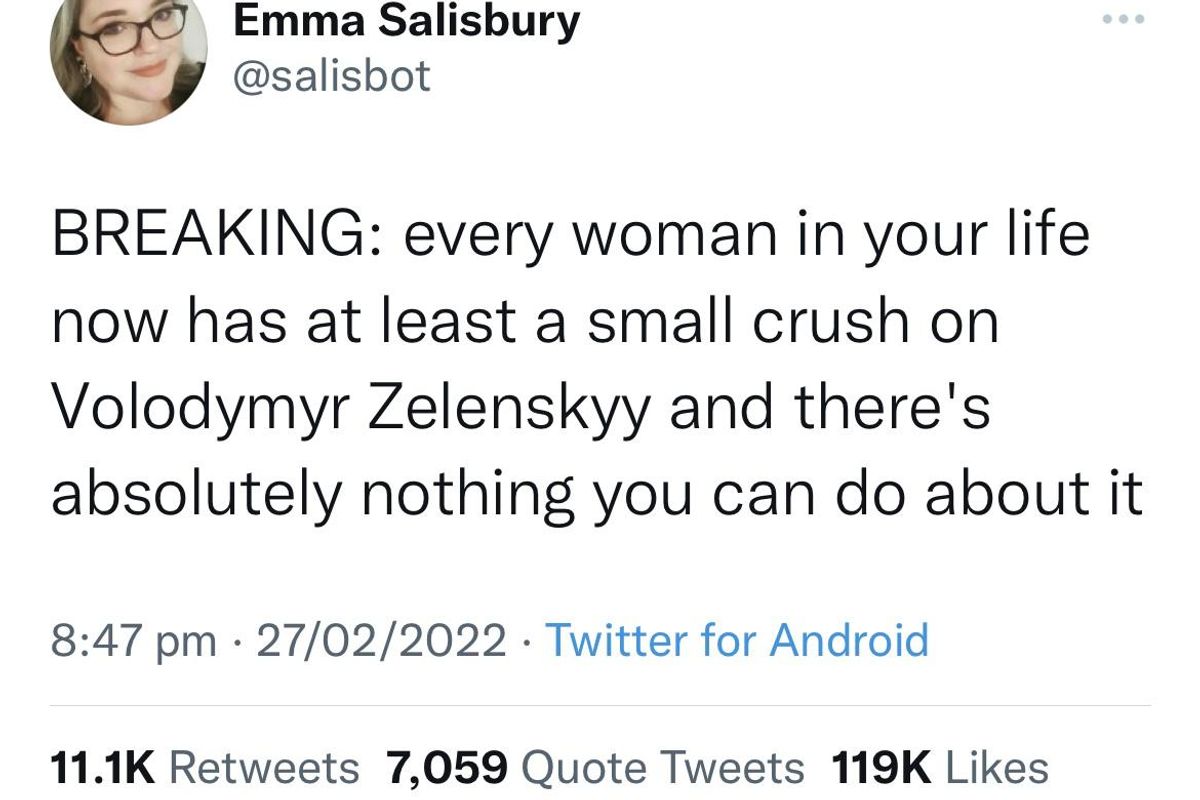The height and width of the screenshot is (800, 1200).
Task: Click the @salisbot handle
Action: tap(331, 76)
